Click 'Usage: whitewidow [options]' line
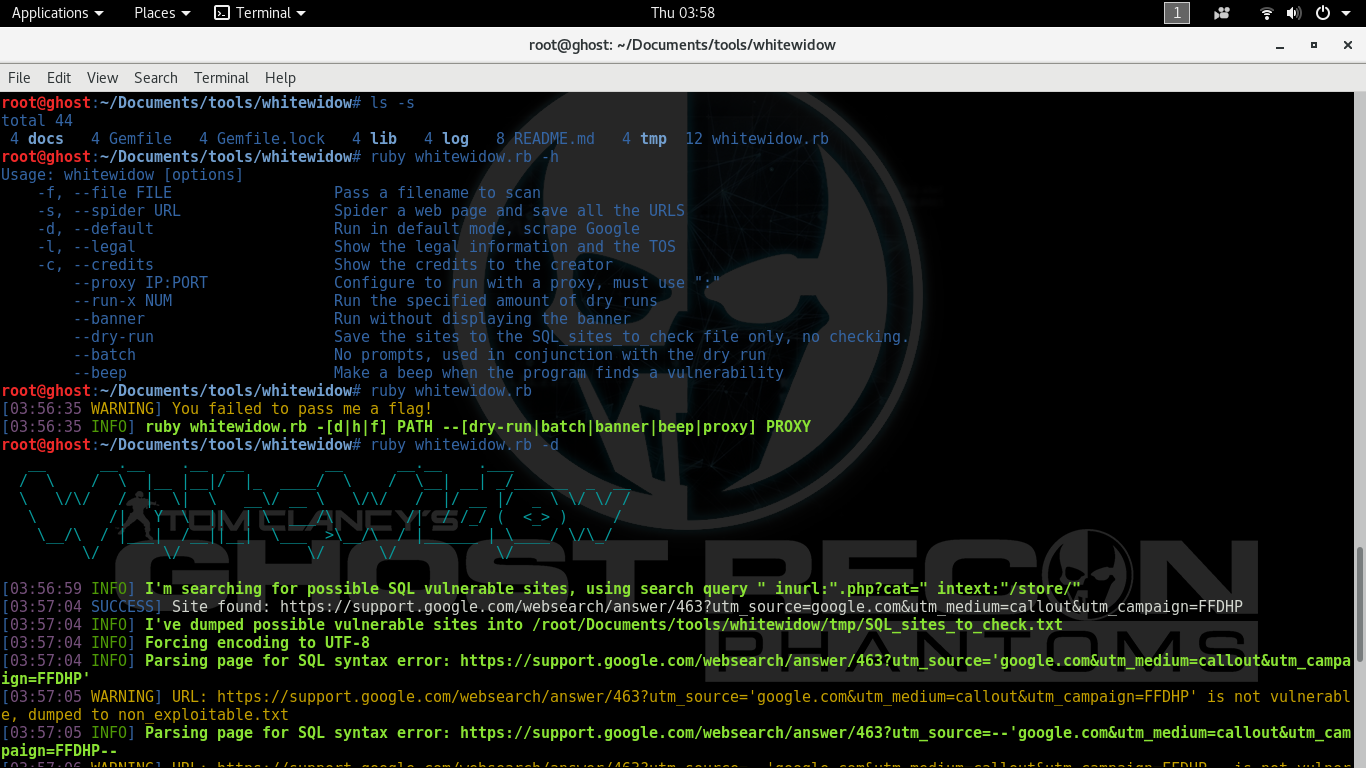Image resolution: width=1366 pixels, height=768 pixels. click(122, 175)
